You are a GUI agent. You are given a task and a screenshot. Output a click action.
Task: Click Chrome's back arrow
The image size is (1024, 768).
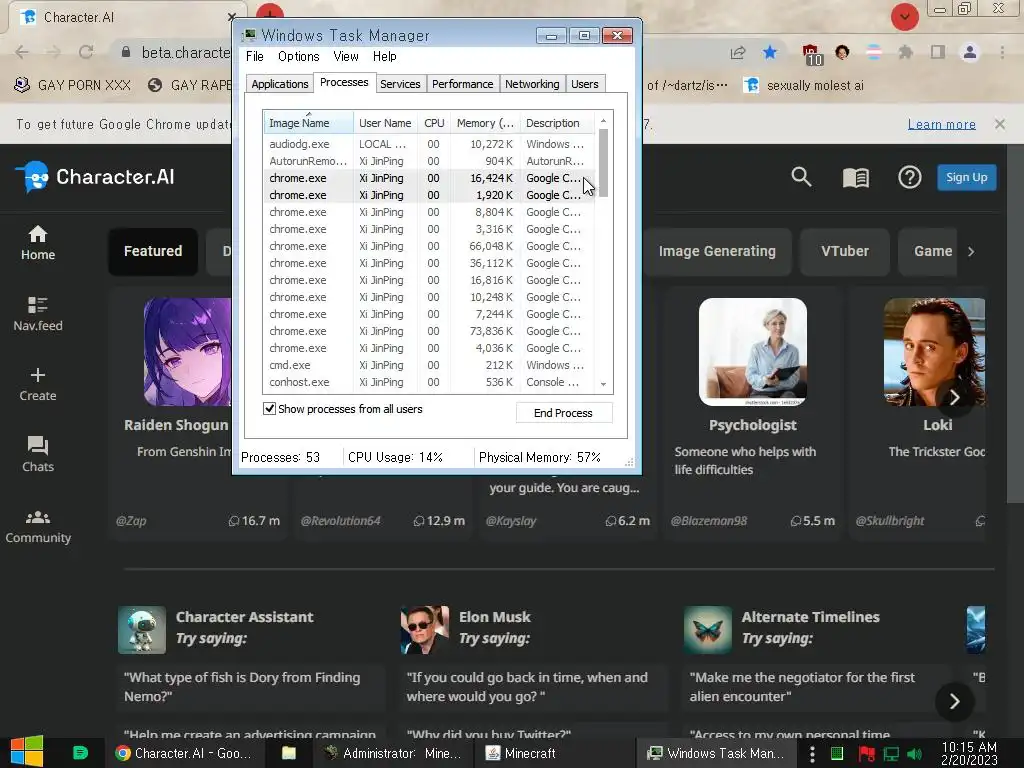coord(22,52)
